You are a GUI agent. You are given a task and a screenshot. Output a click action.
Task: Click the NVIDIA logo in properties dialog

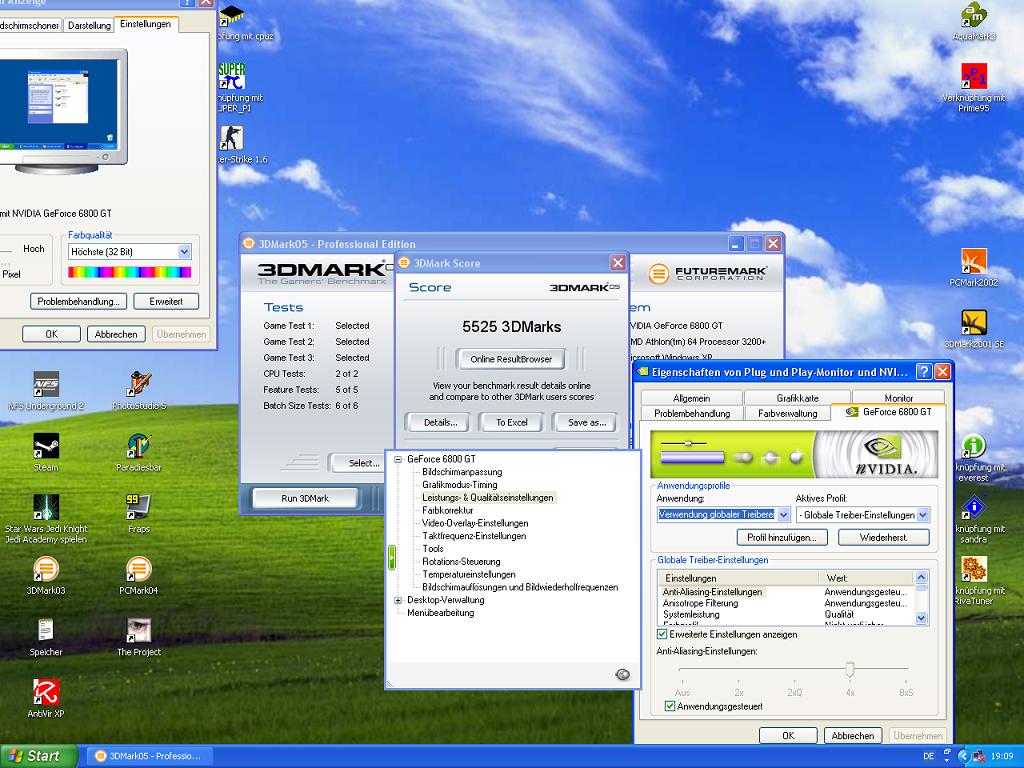pyautogui.click(x=884, y=454)
